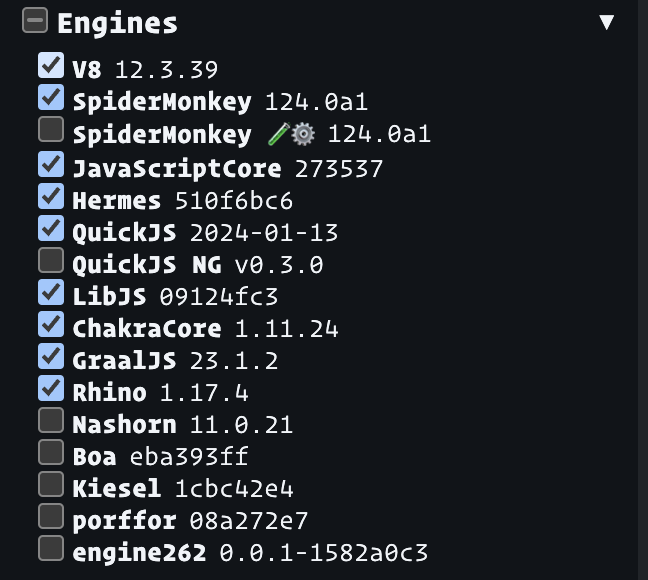Image resolution: width=648 pixels, height=580 pixels.
Task: Click the JavaScriptCore label text
Action: [177, 169]
